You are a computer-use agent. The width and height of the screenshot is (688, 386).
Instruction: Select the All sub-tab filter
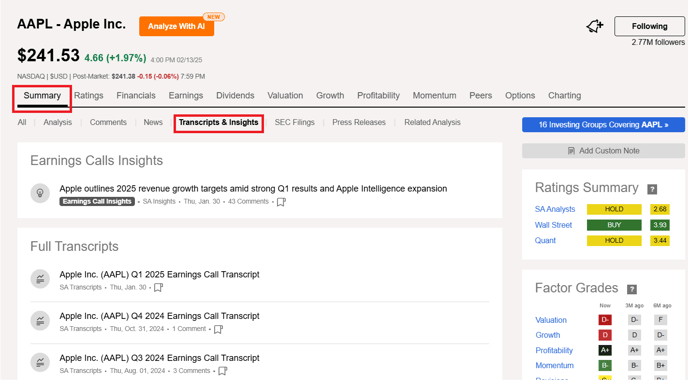(22, 122)
